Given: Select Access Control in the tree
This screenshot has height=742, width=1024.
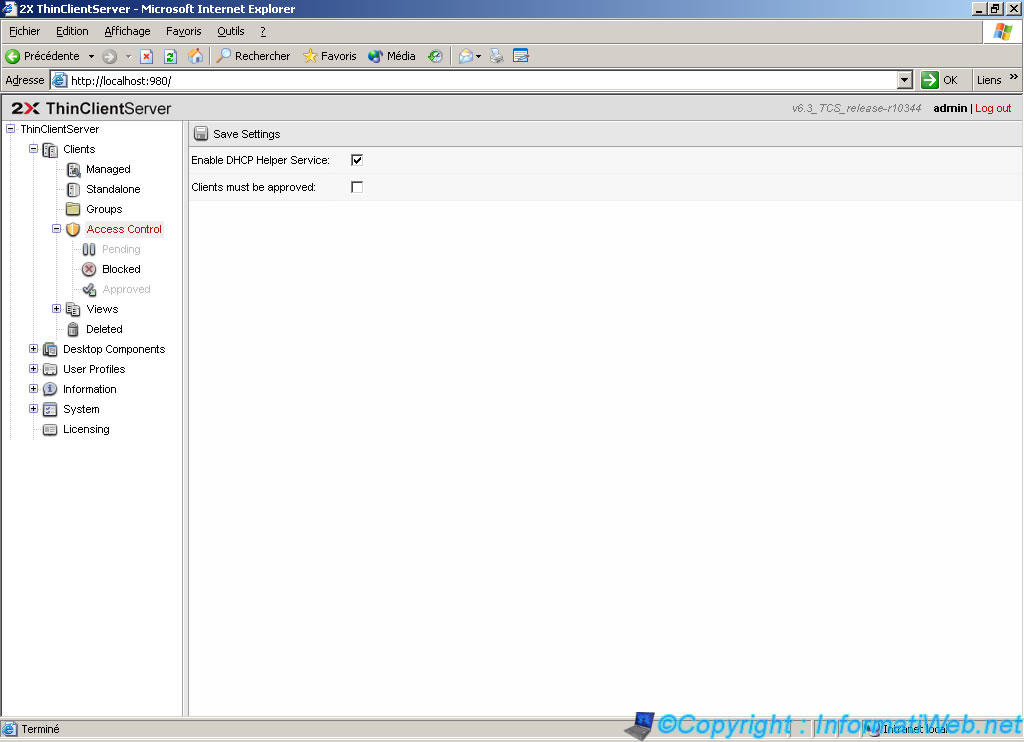Looking at the screenshot, I should [x=124, y=229].
